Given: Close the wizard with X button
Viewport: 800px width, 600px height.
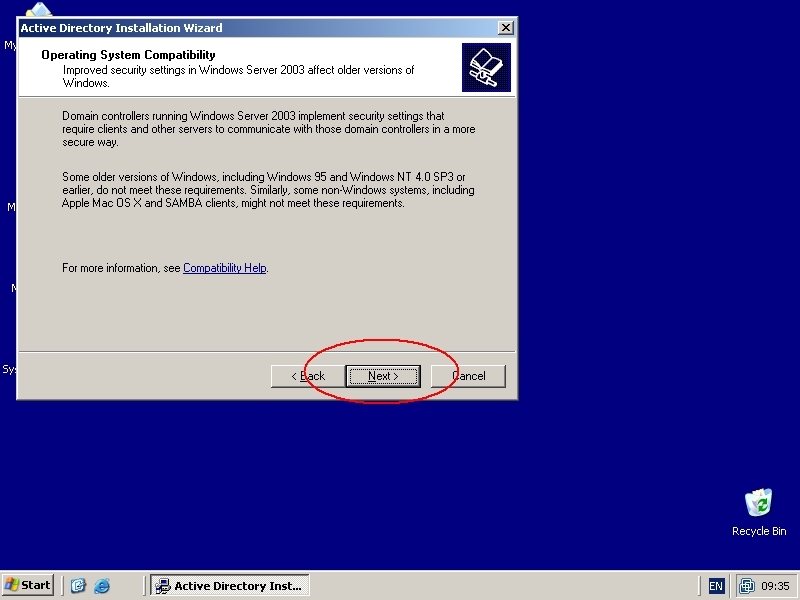Looking at the screenshot, I should (x=505, y=28).
